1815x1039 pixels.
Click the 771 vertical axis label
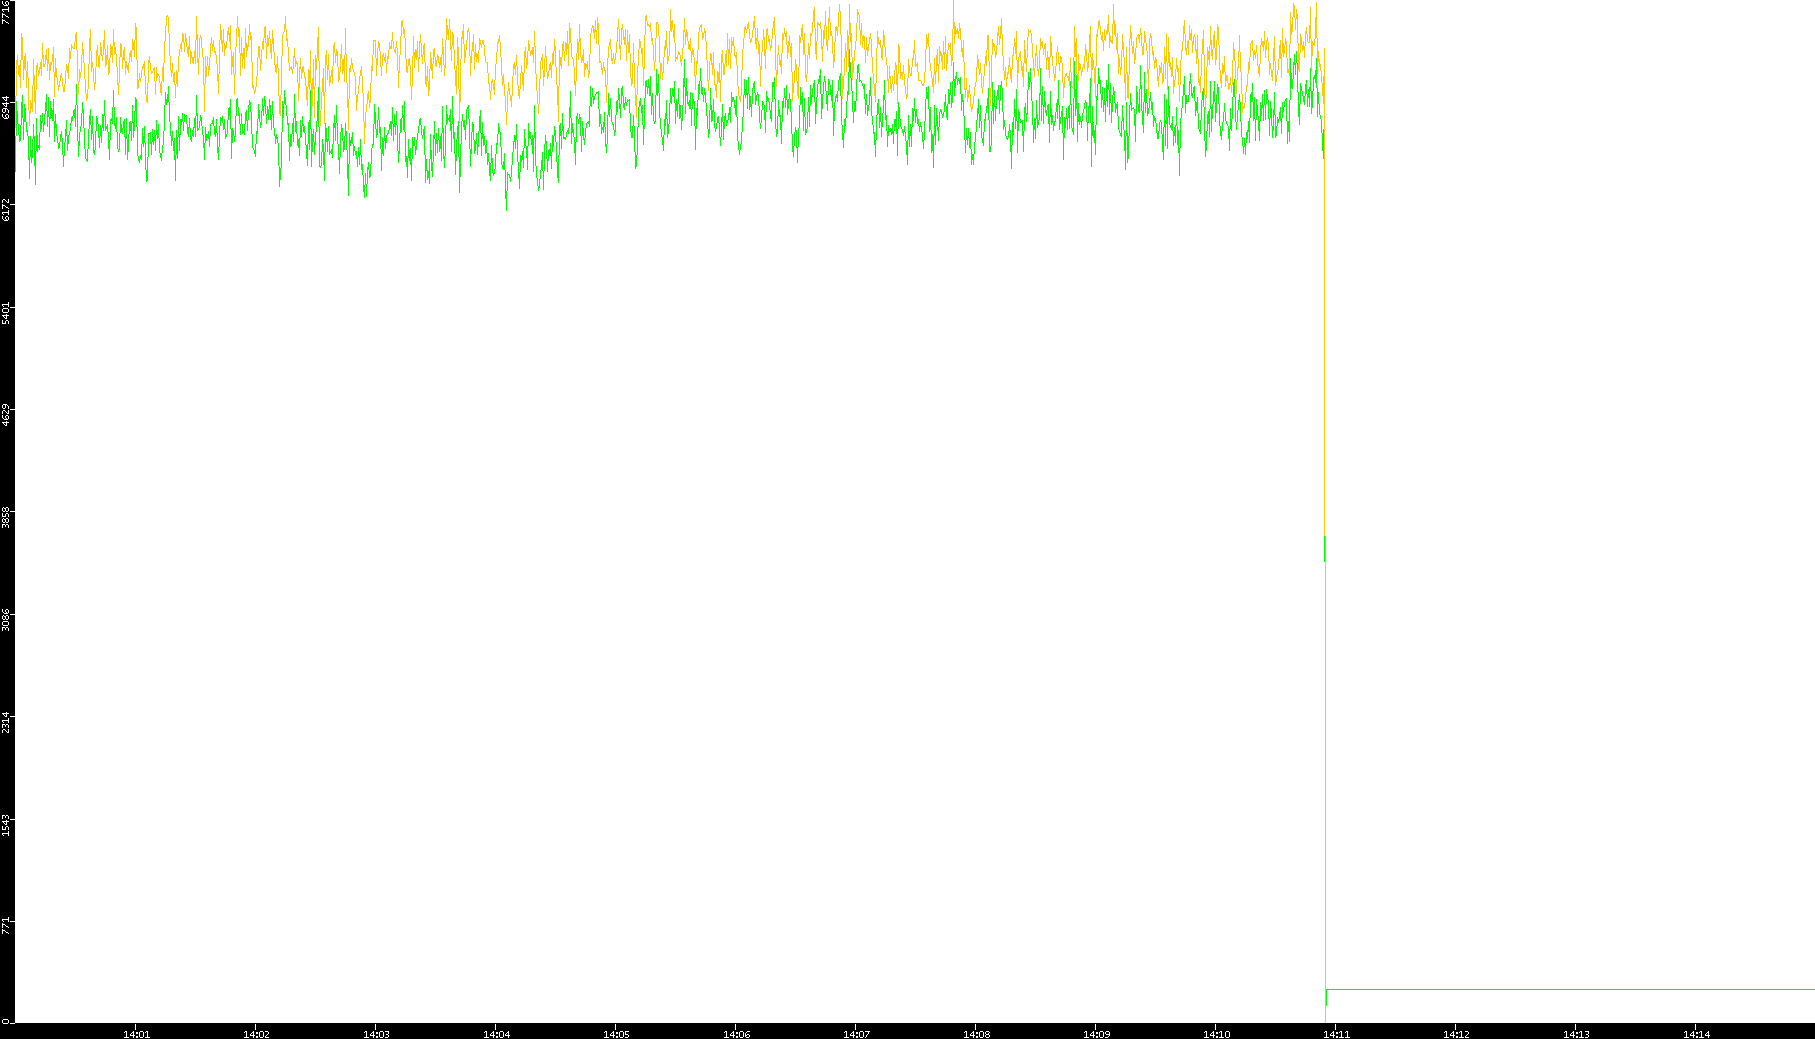(x=6, y=927)
